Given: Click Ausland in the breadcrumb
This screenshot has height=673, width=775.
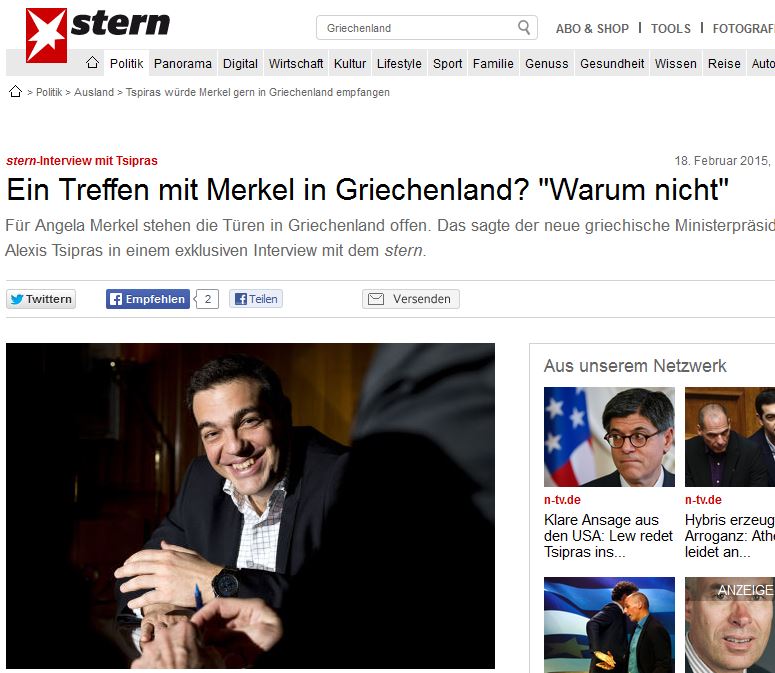Looking at the screenshot, I should tap(94, 92).
